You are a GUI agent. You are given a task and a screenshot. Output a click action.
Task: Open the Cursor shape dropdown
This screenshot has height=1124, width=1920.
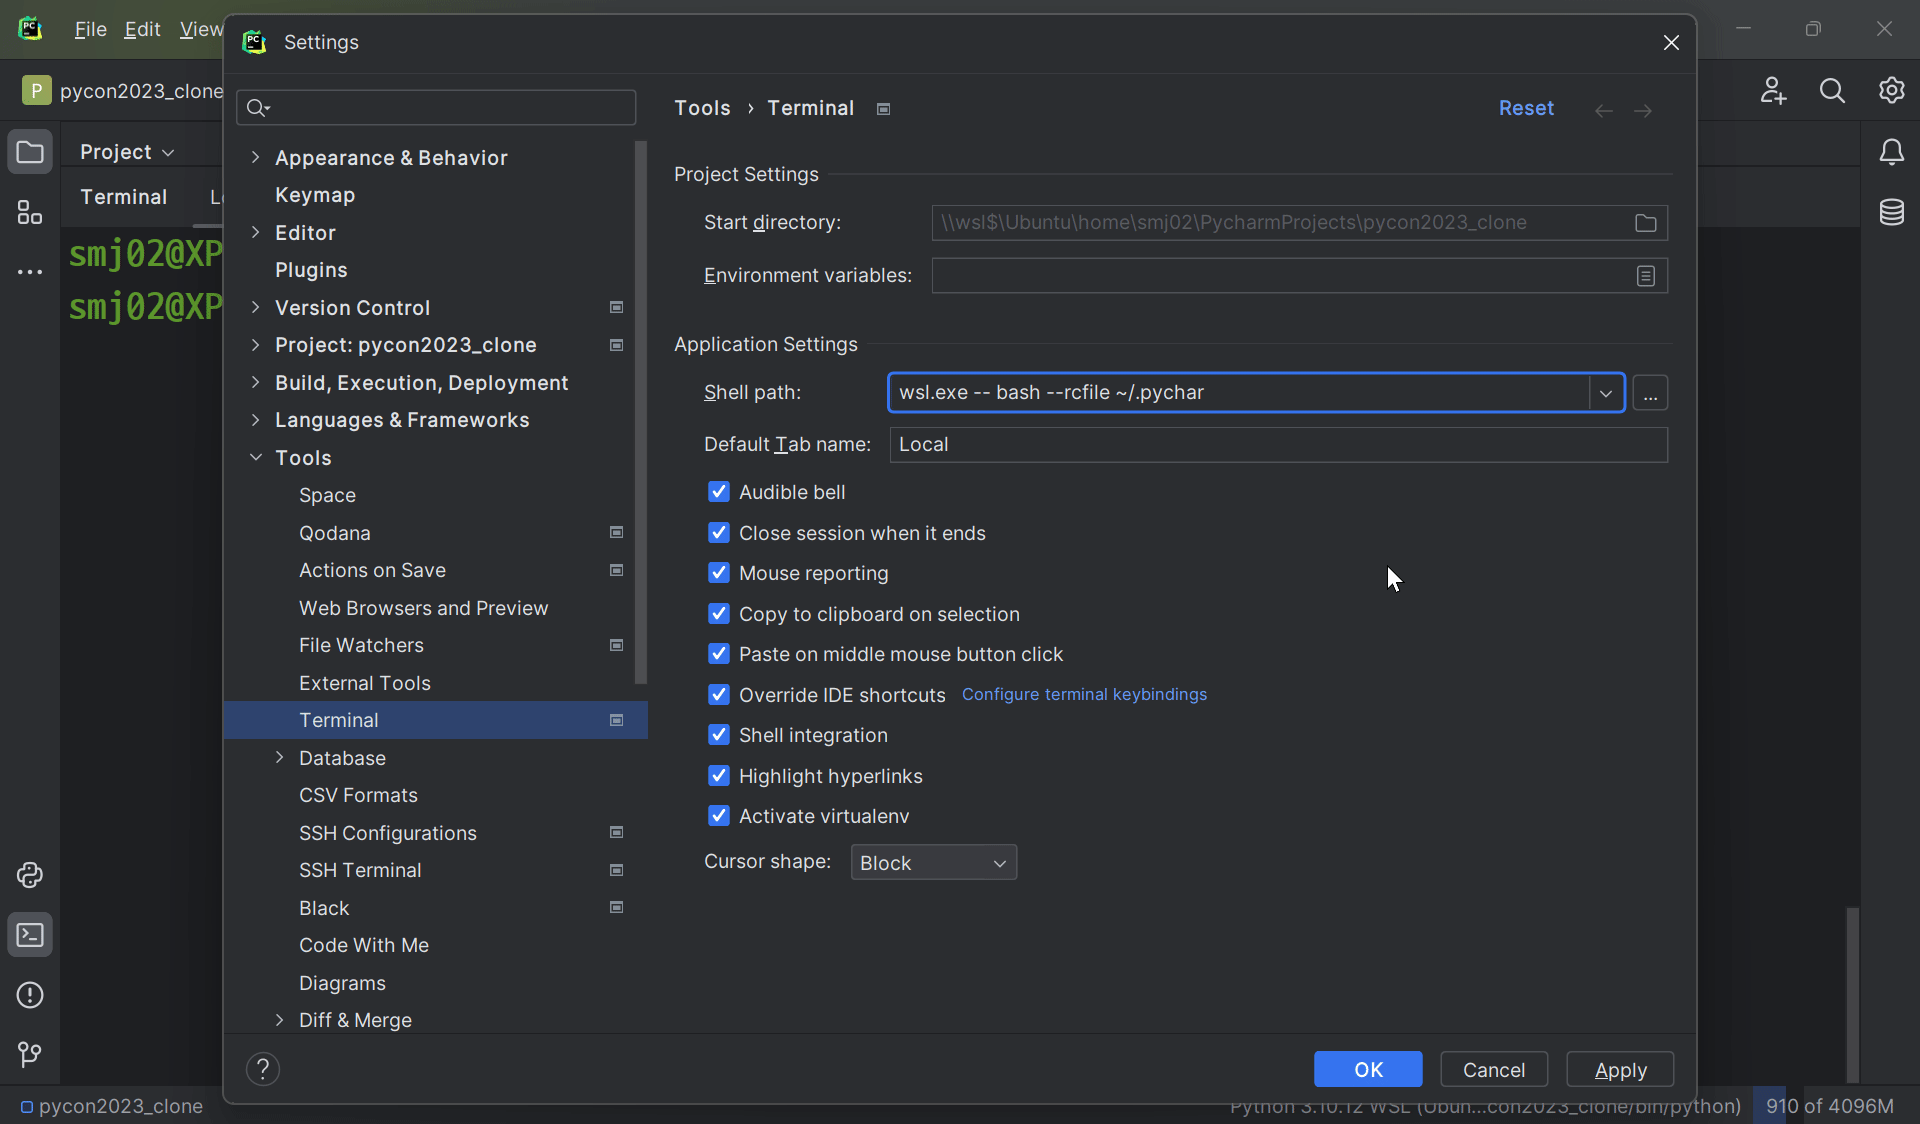pyautogui.click(x=933, y=863)
